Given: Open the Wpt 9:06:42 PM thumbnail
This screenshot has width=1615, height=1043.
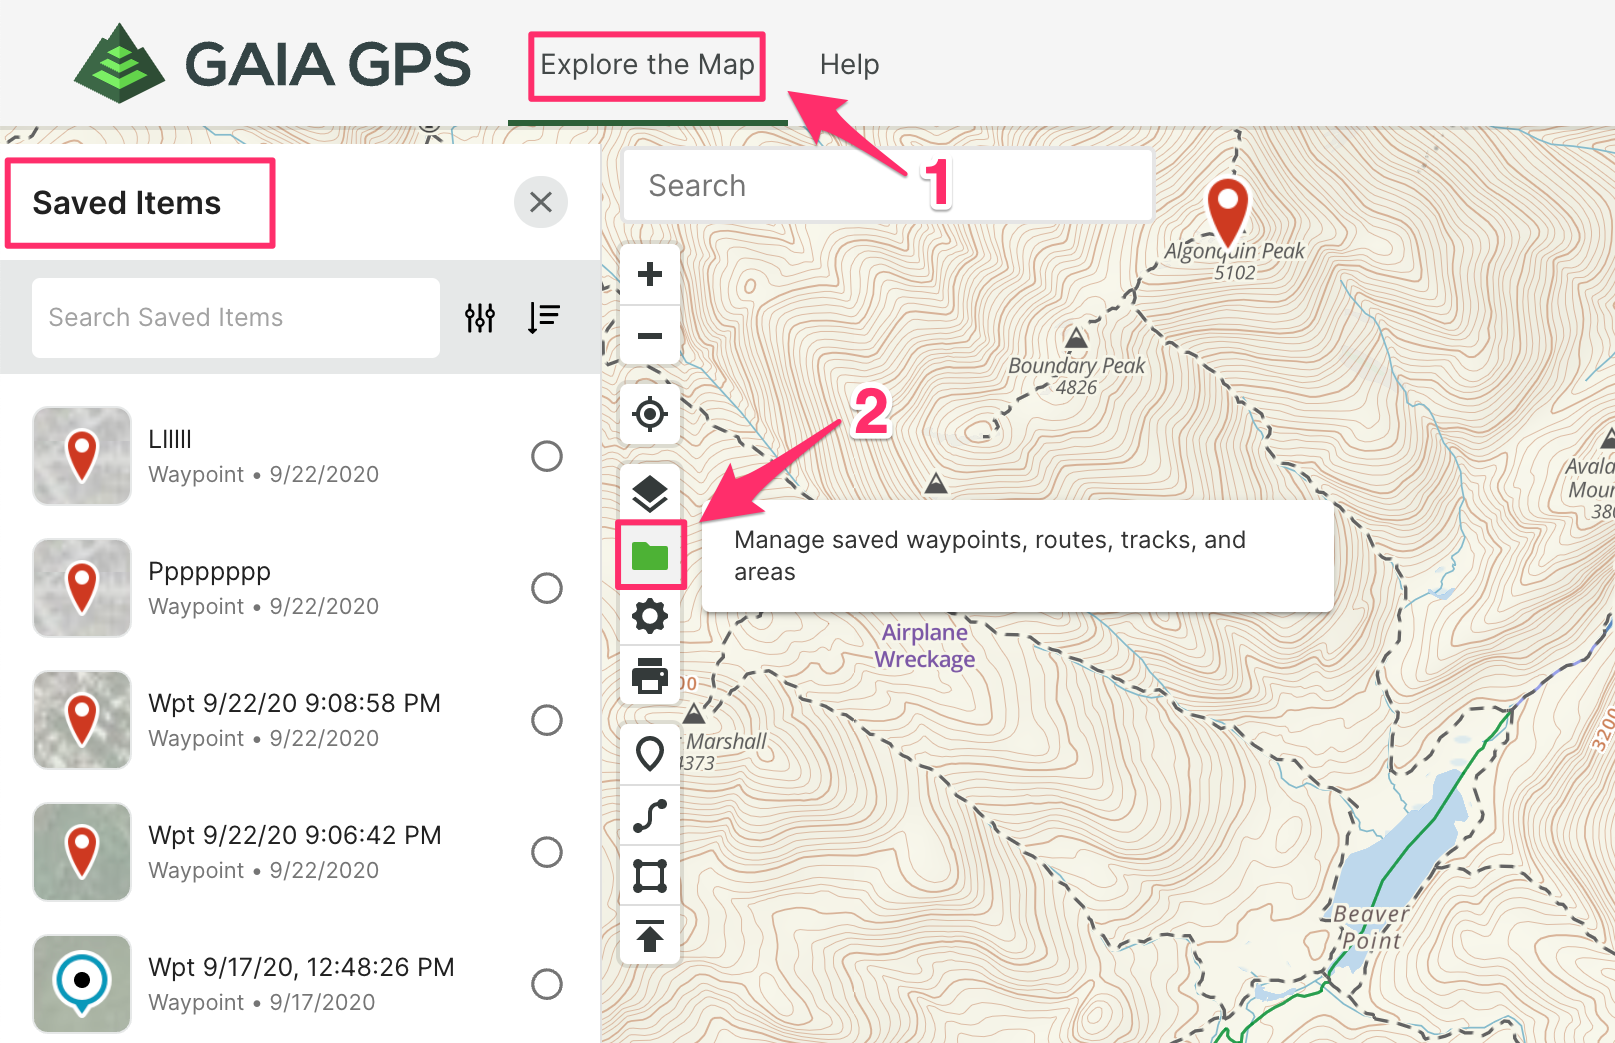Looking at the screenshot, I should pos(82,852).
